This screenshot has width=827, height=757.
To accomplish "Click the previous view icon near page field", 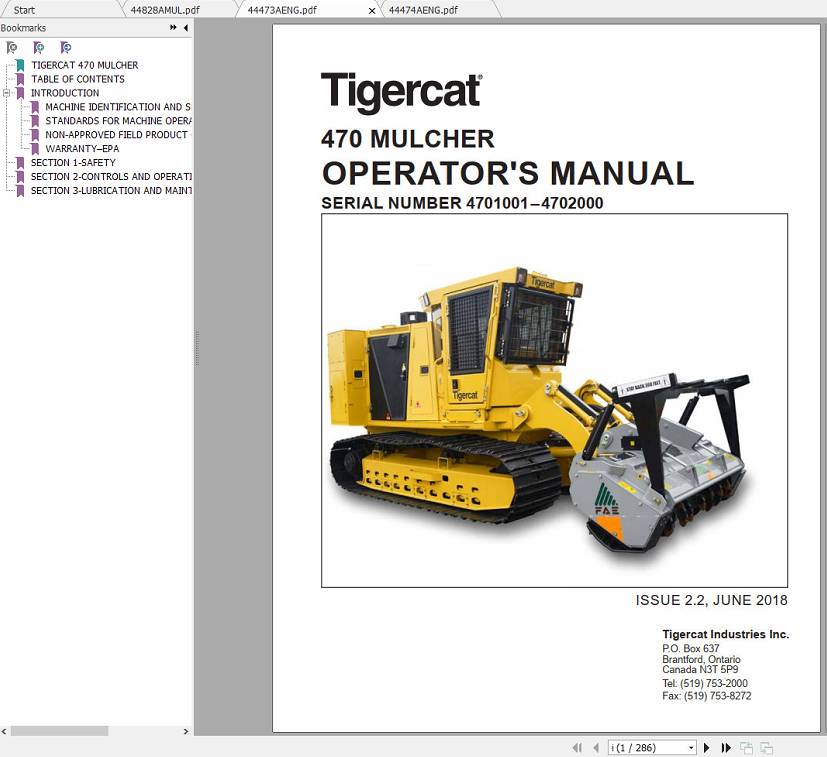I will tap(745, 747).
